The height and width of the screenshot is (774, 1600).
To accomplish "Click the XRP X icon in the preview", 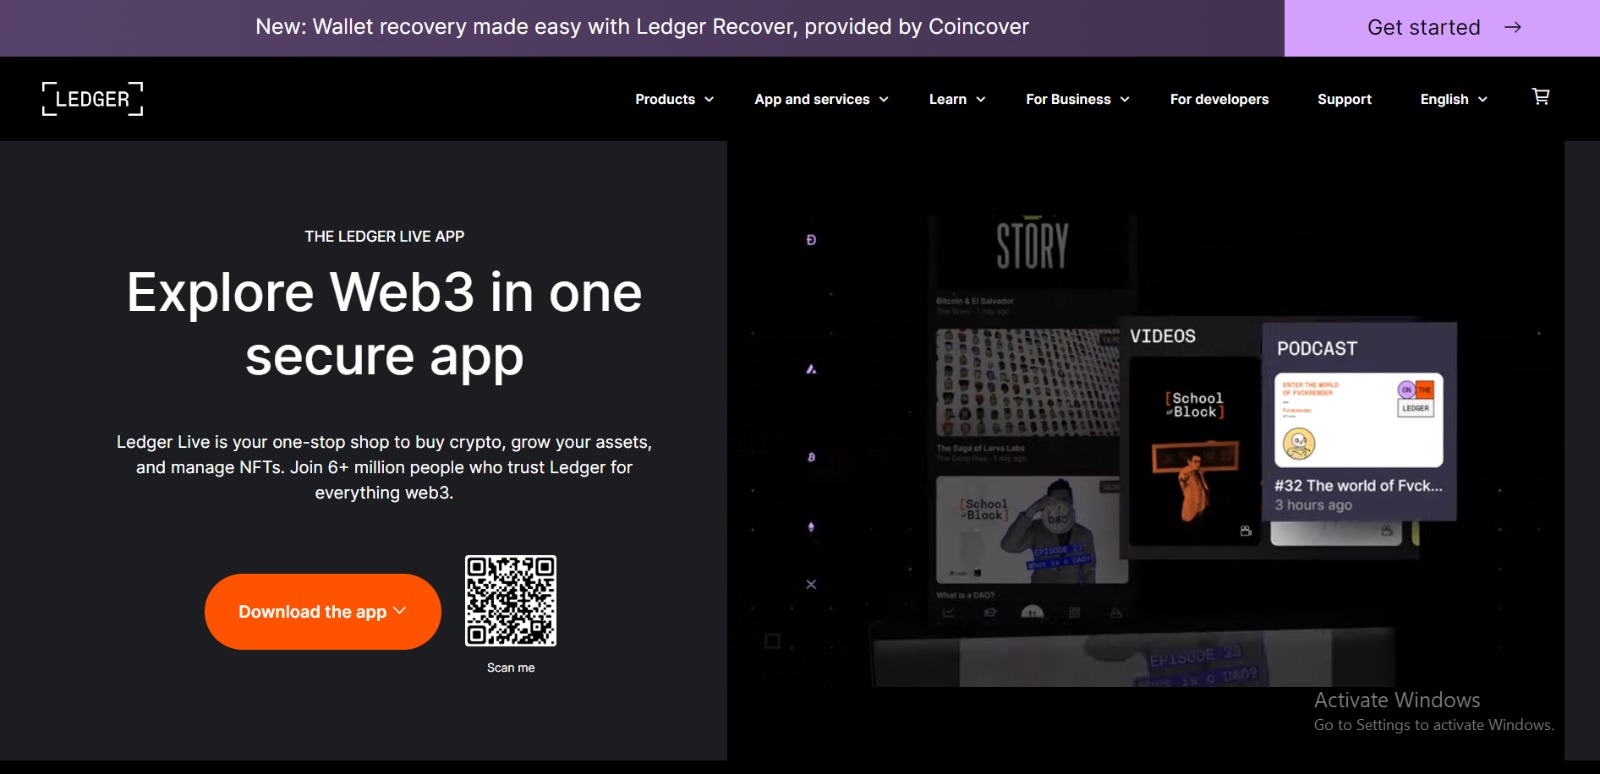I will [811, 584].
